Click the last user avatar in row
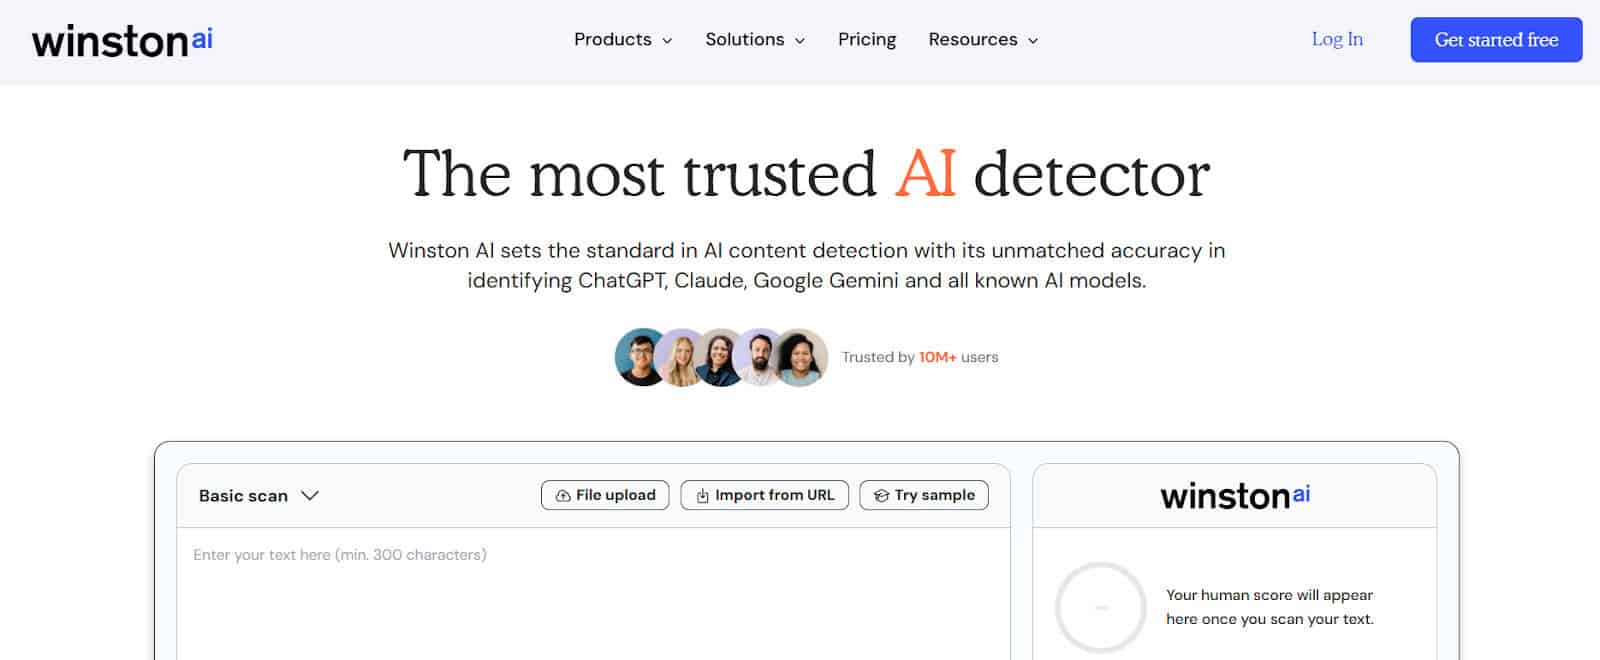The width and height of the screenshot is (1600, 660). point(801,357)
